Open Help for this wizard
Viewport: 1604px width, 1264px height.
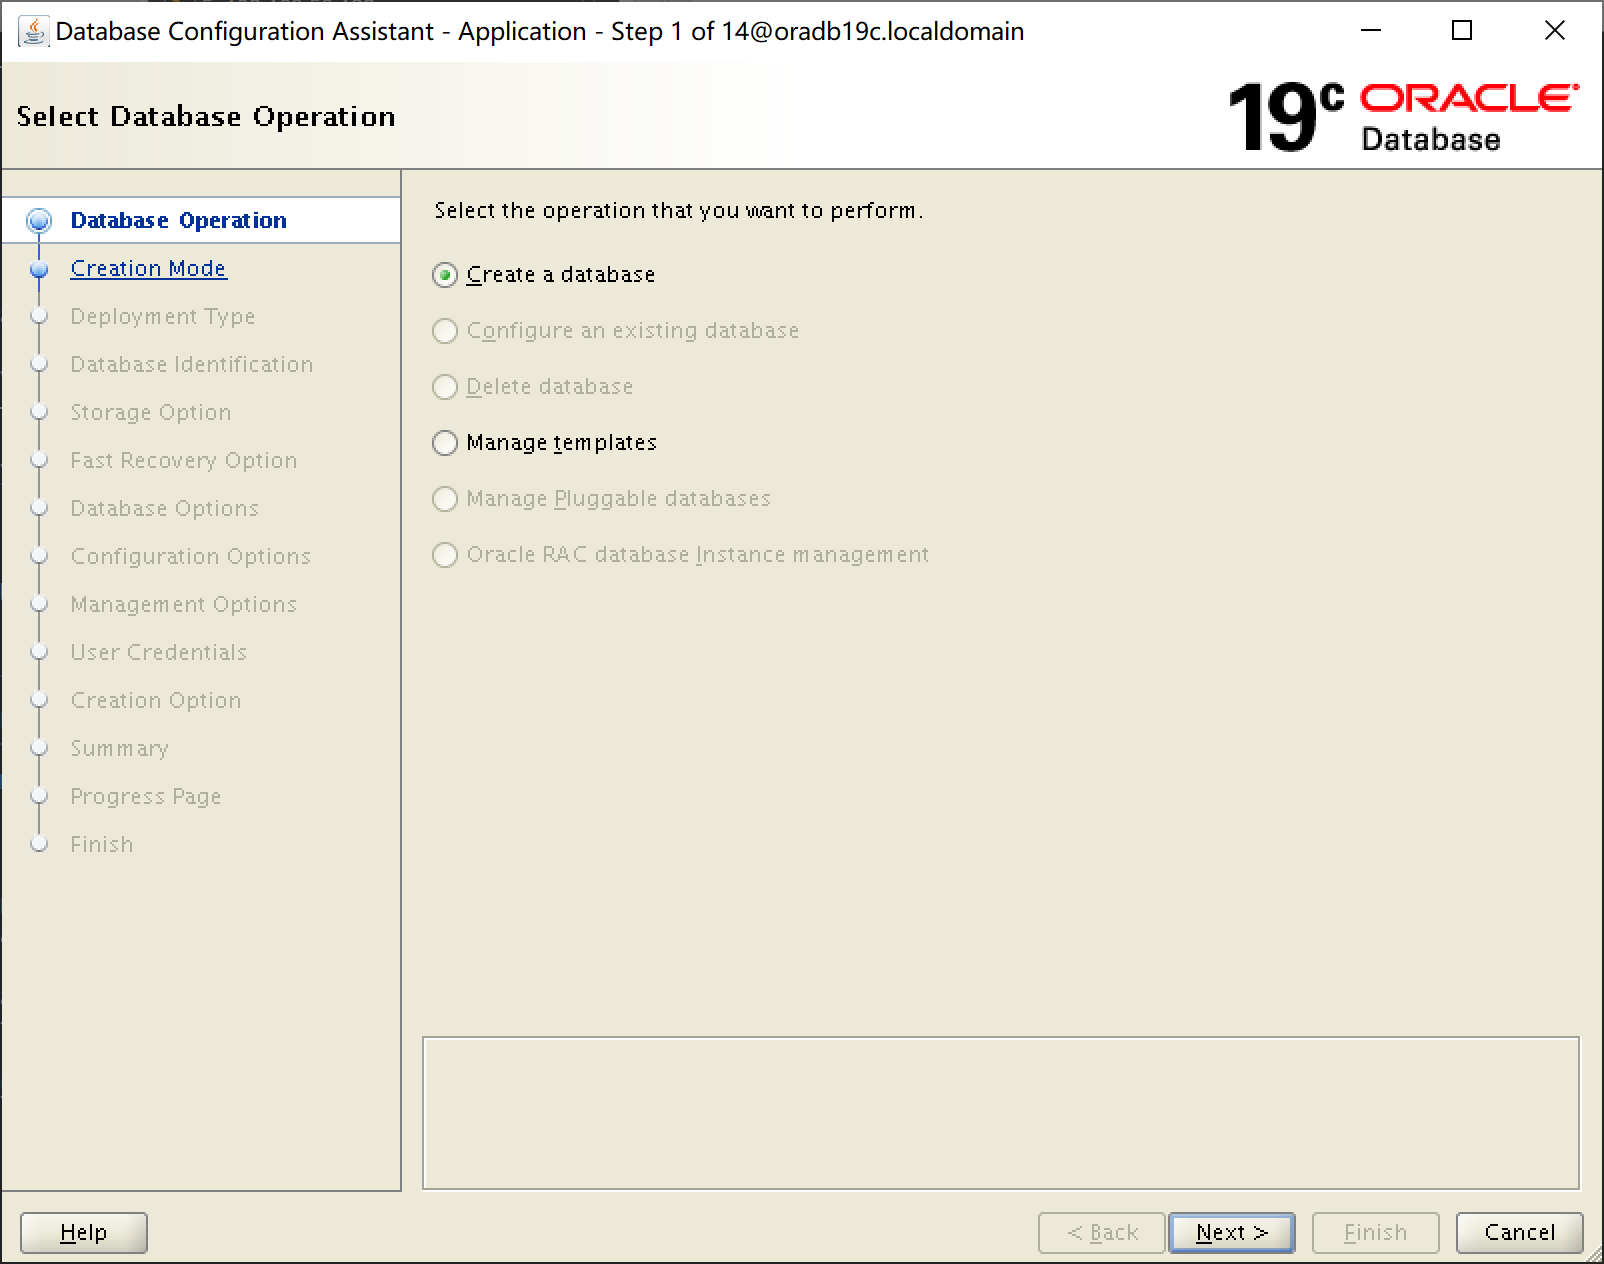click(x=84, y=1232)
